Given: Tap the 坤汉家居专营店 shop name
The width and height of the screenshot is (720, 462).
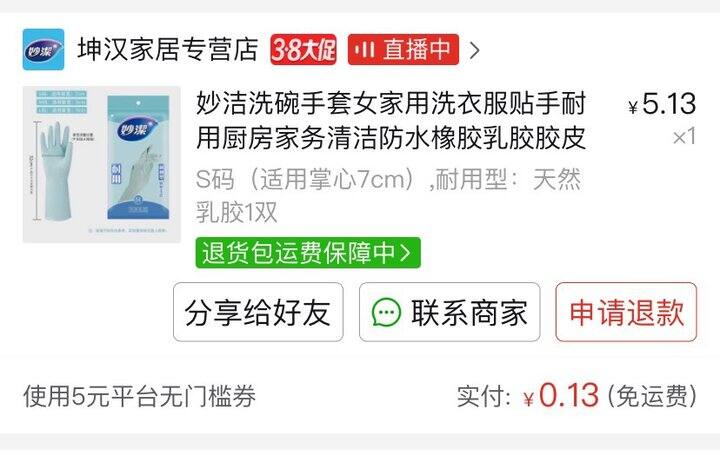Looking at the screenshot, I should point(168,50).
